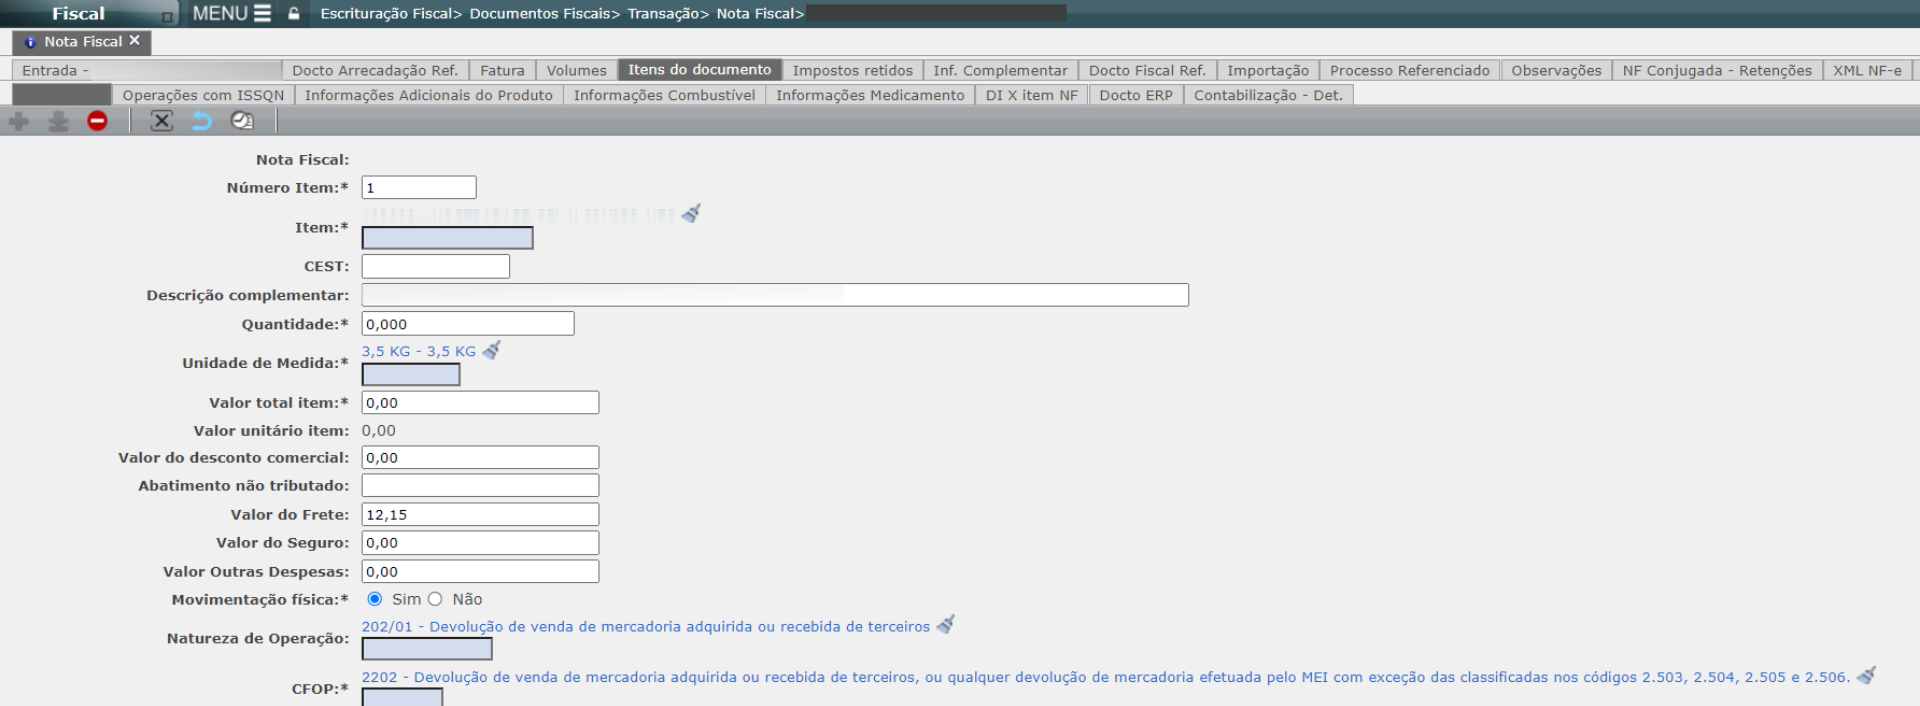Screen dimensions: 1920x706
Task: Click the Valor do Frete input field
Action: click(x=480, y=514)
